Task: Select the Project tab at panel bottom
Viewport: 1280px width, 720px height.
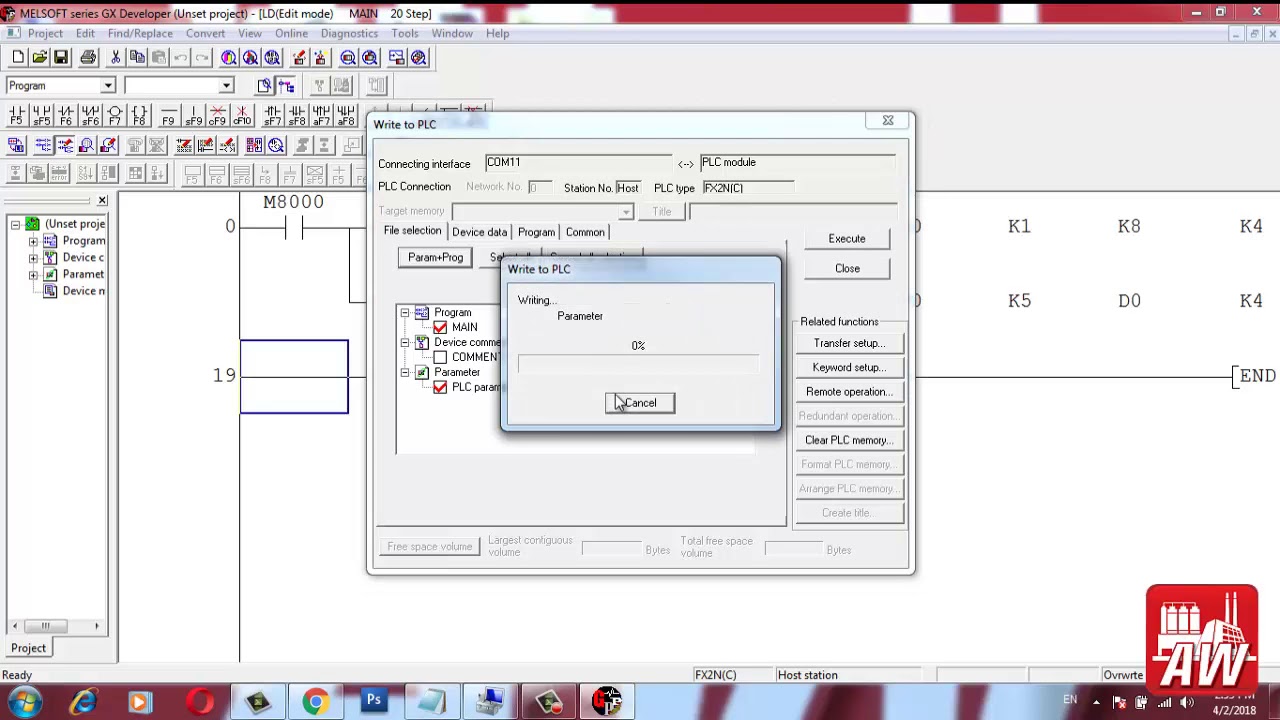Action: 28,648
